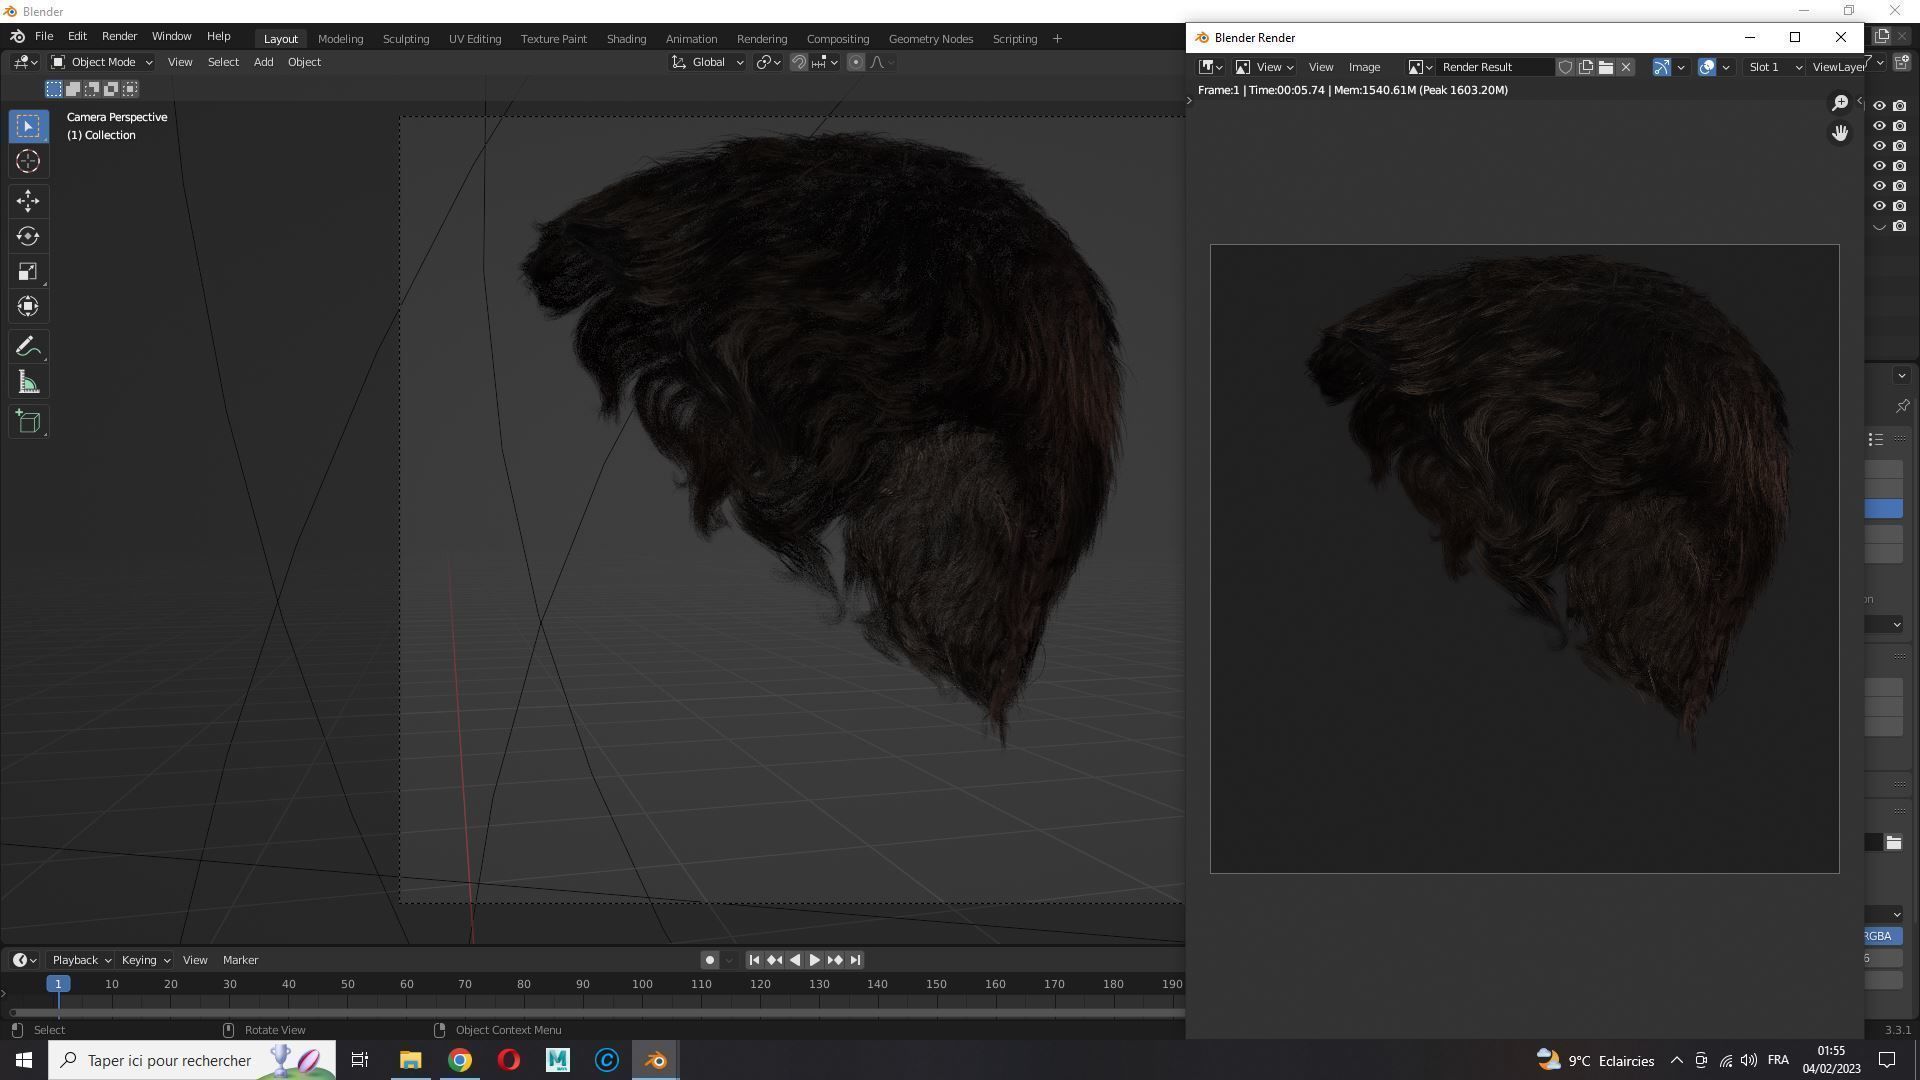Select the Move tool in the toolbar
The width and height of the screenshot is (1920, 1080).
click(27, 201)
